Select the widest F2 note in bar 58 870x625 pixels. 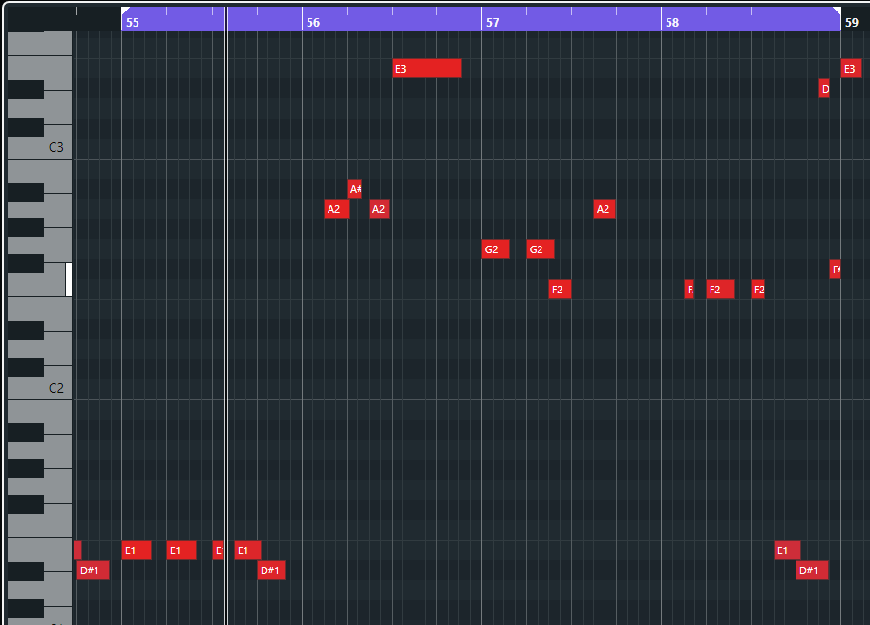(x=720, y=289)
